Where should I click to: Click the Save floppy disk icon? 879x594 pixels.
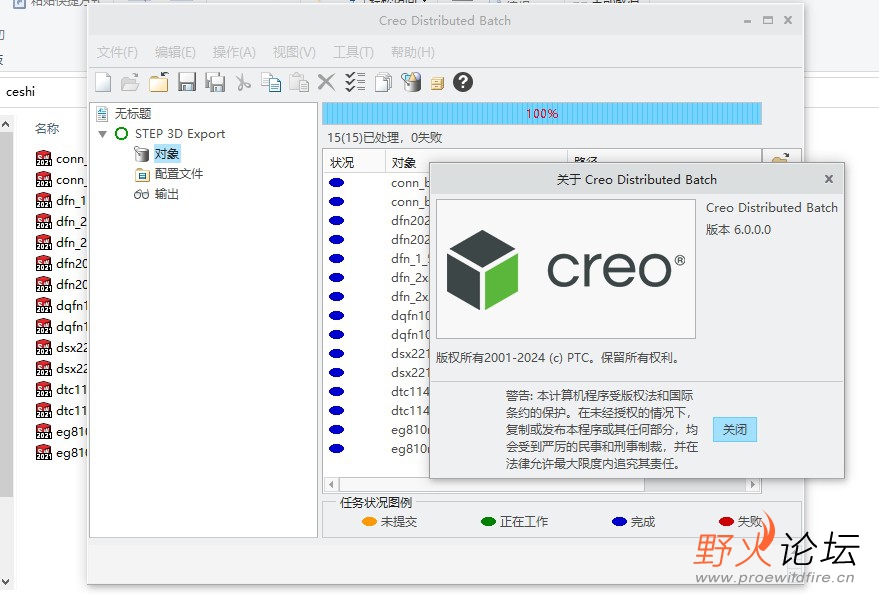pyautogui.click(x=187, y=82)
